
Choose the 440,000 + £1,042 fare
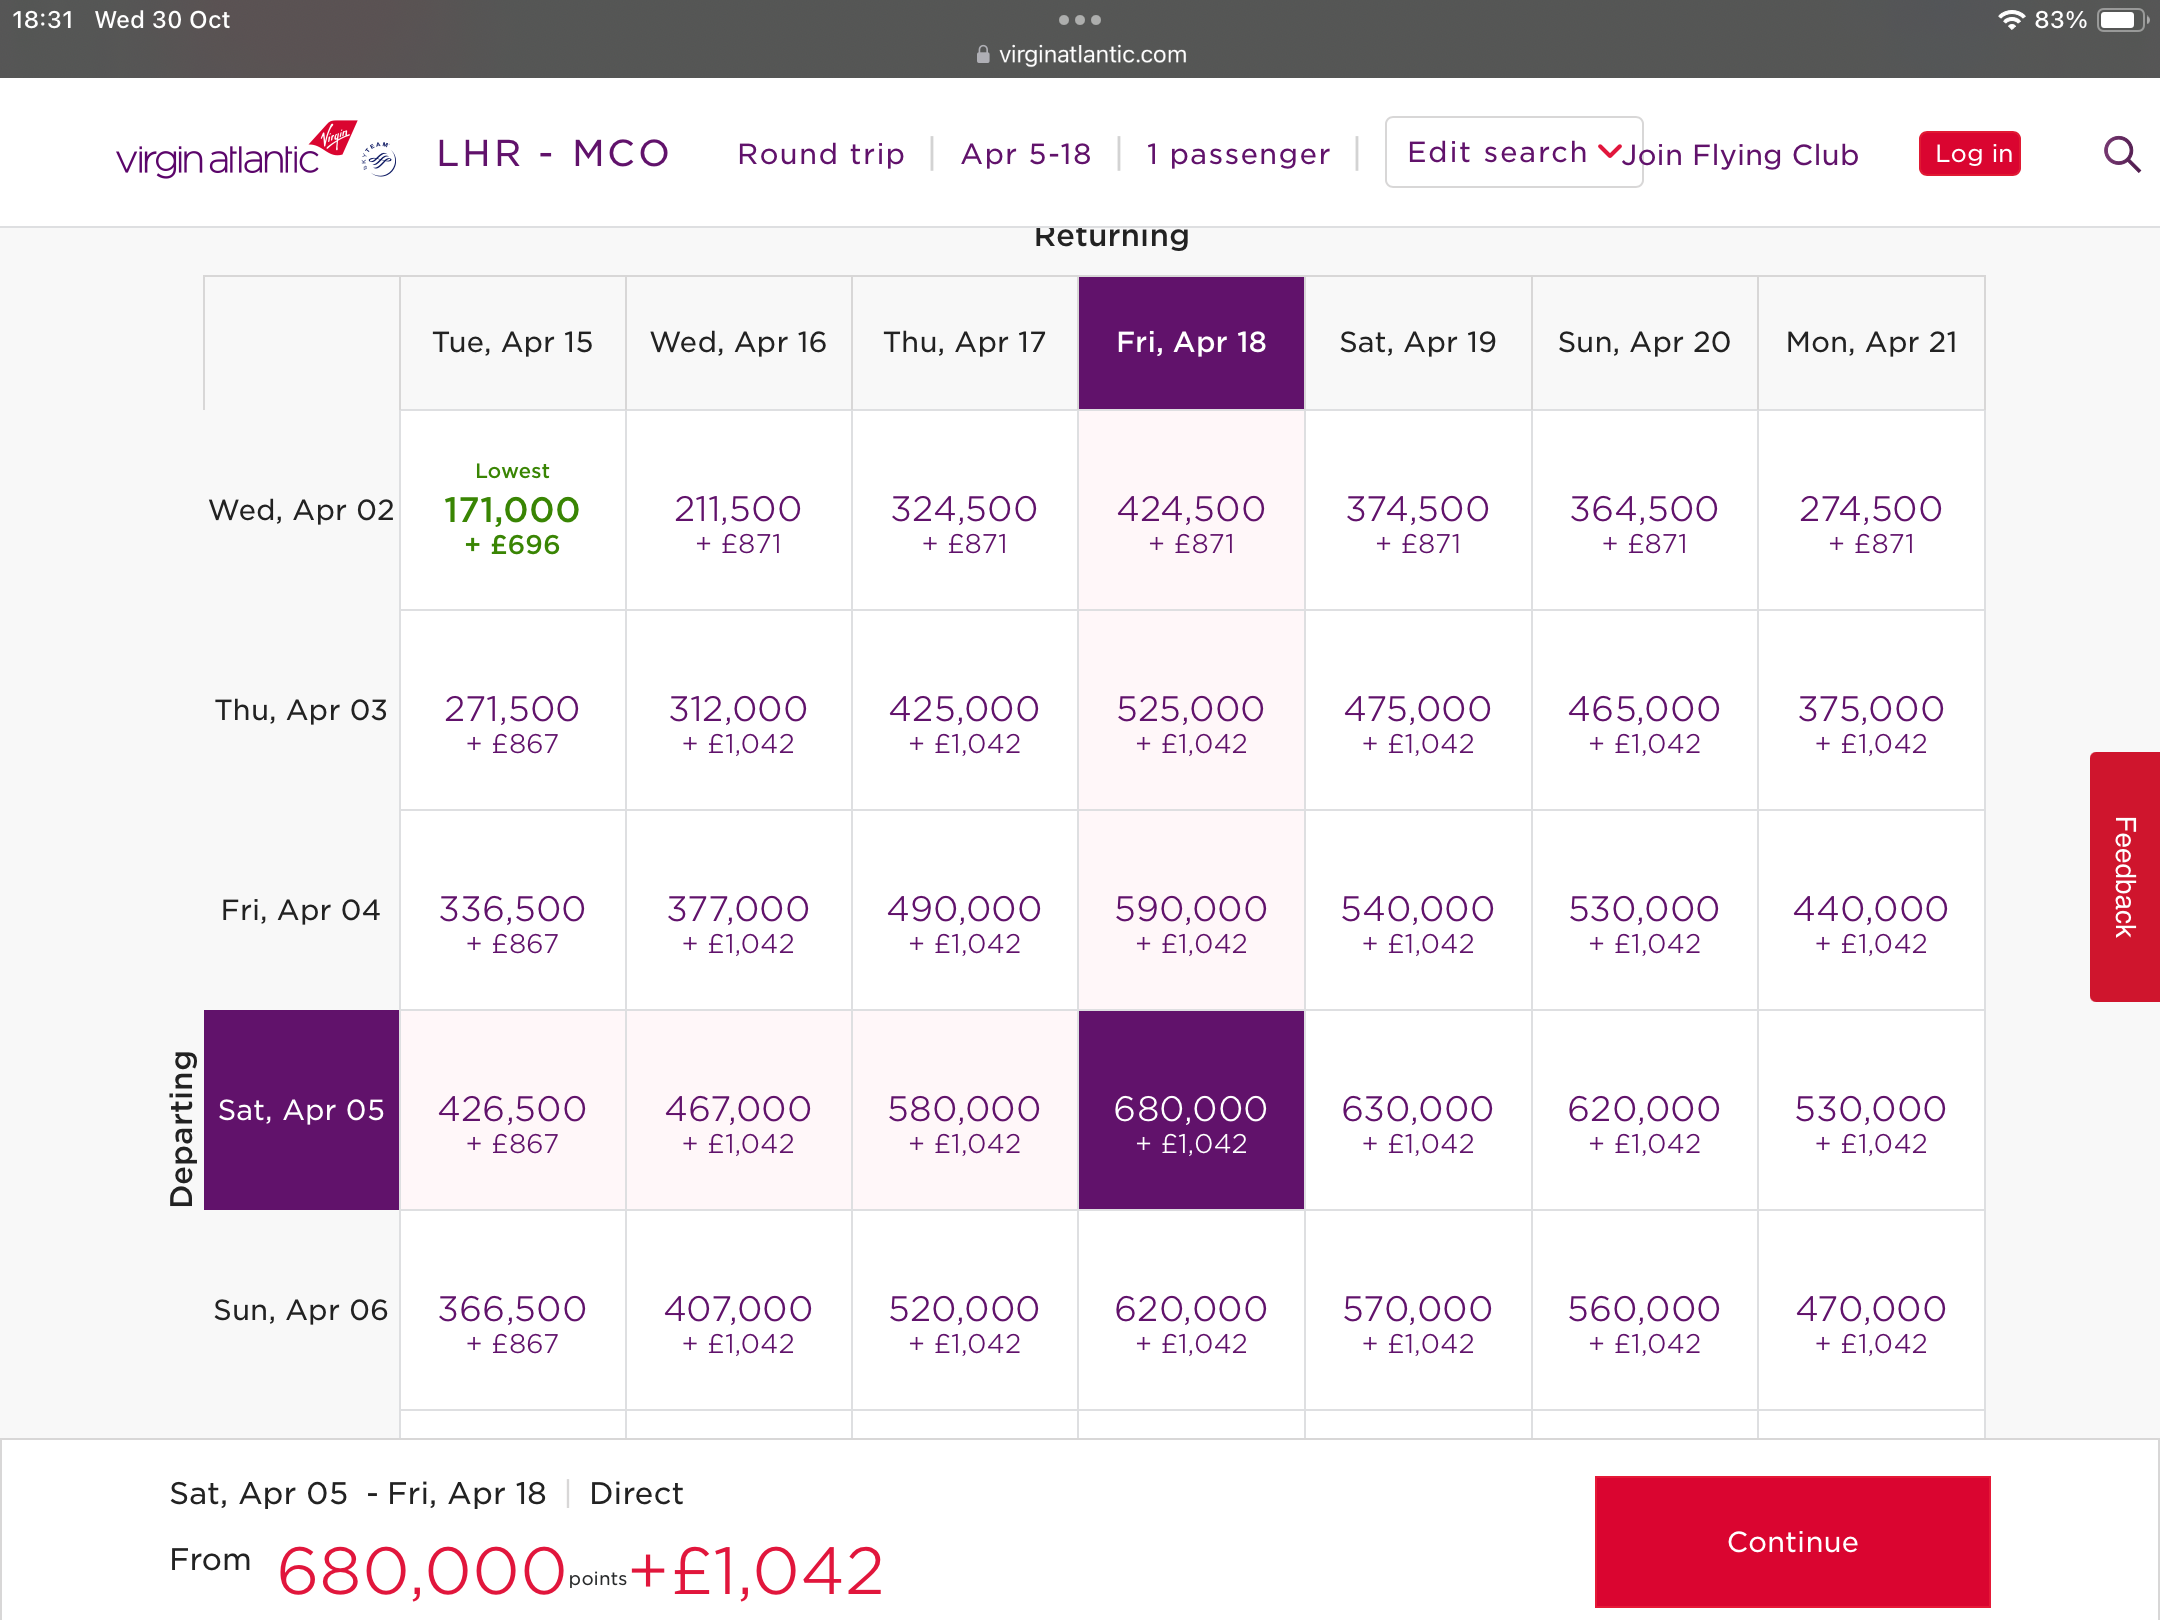coord(1871,910)
